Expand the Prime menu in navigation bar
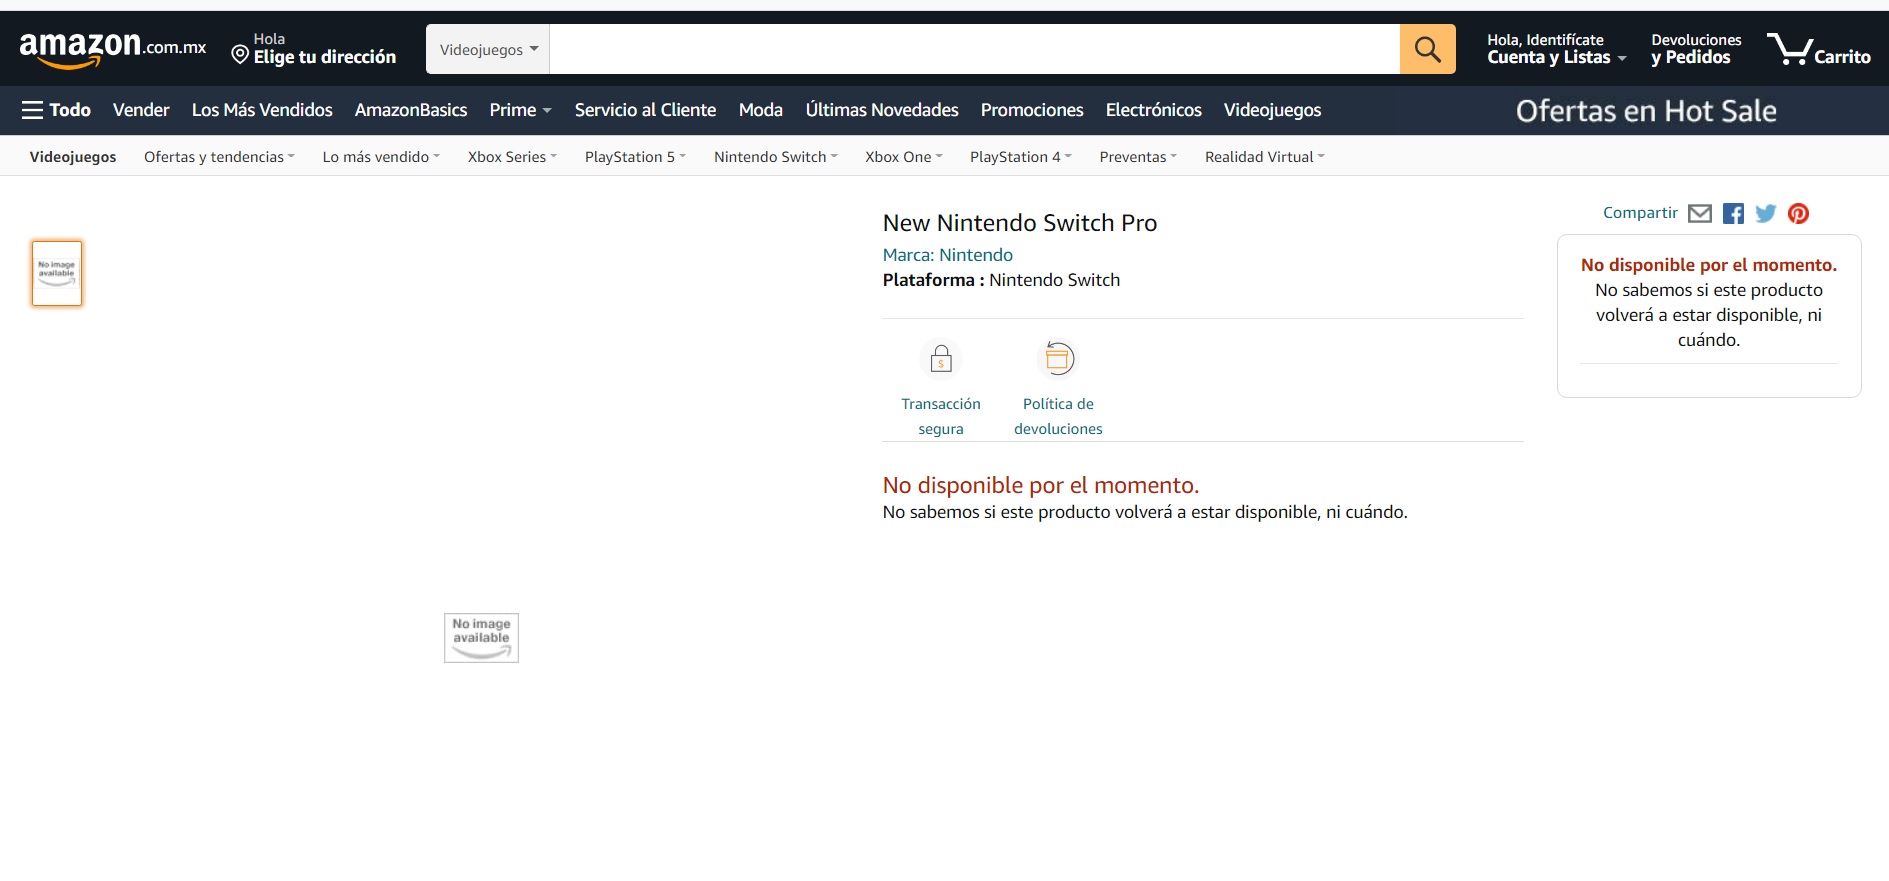 pyautogui.click(x=520, y=110)
